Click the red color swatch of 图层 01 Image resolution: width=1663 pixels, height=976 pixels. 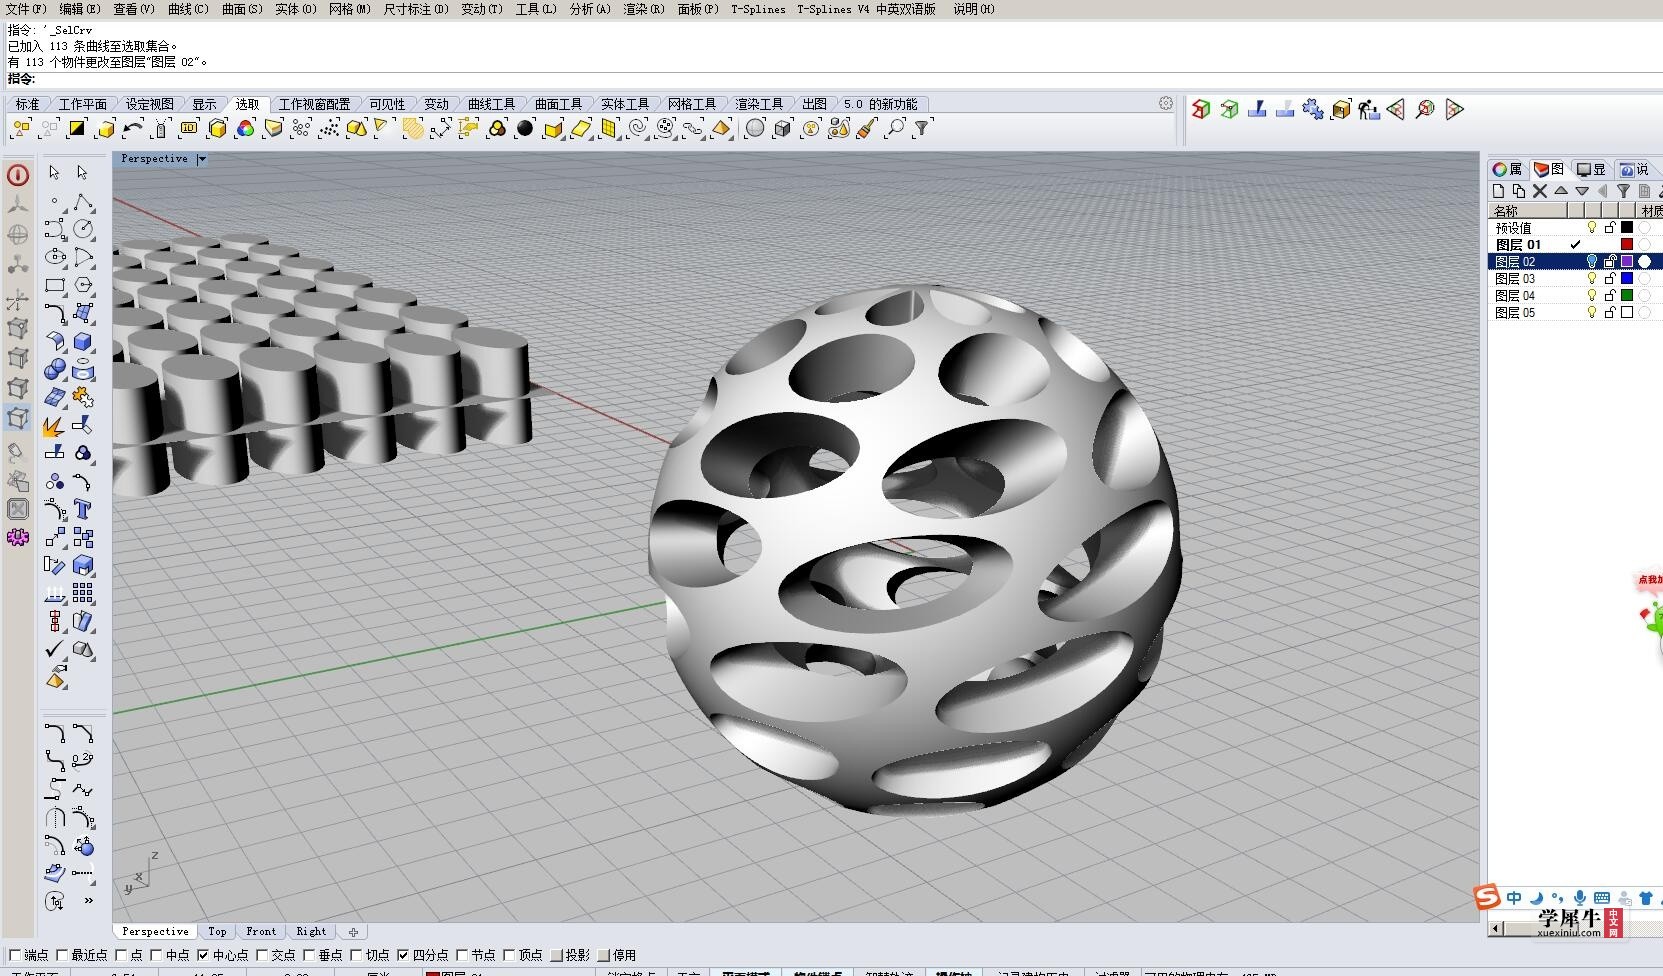1627,245
